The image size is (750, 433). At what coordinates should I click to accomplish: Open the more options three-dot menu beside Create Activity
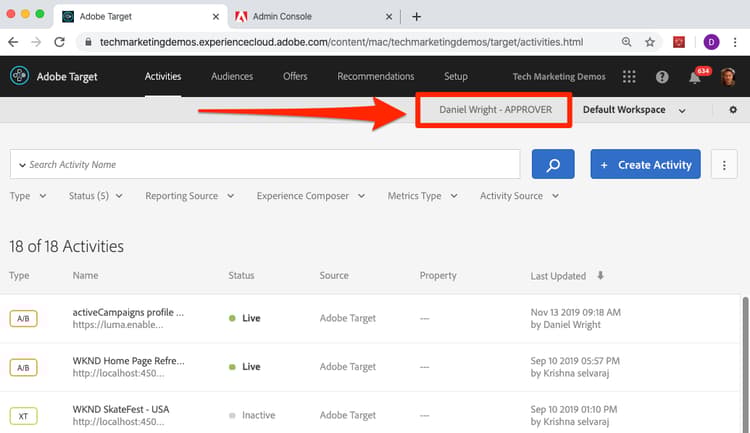(724, 164)
